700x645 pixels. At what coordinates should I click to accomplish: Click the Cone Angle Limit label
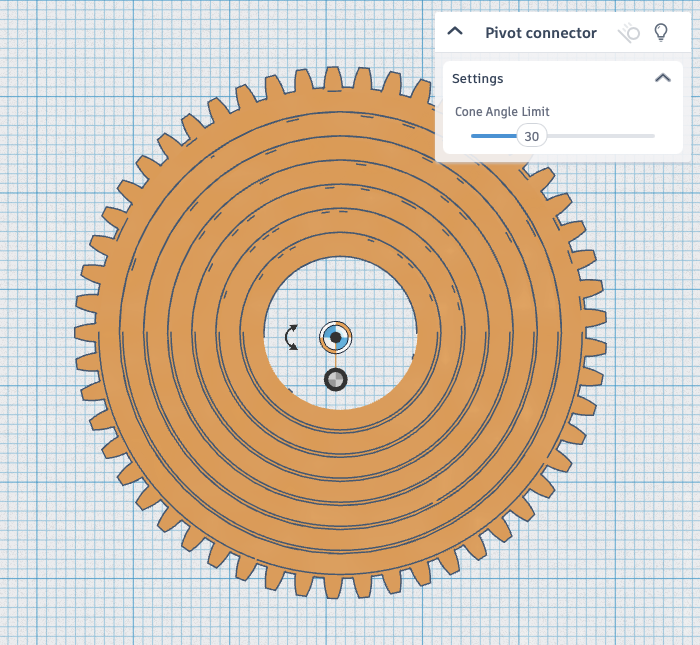pos(502,112)
